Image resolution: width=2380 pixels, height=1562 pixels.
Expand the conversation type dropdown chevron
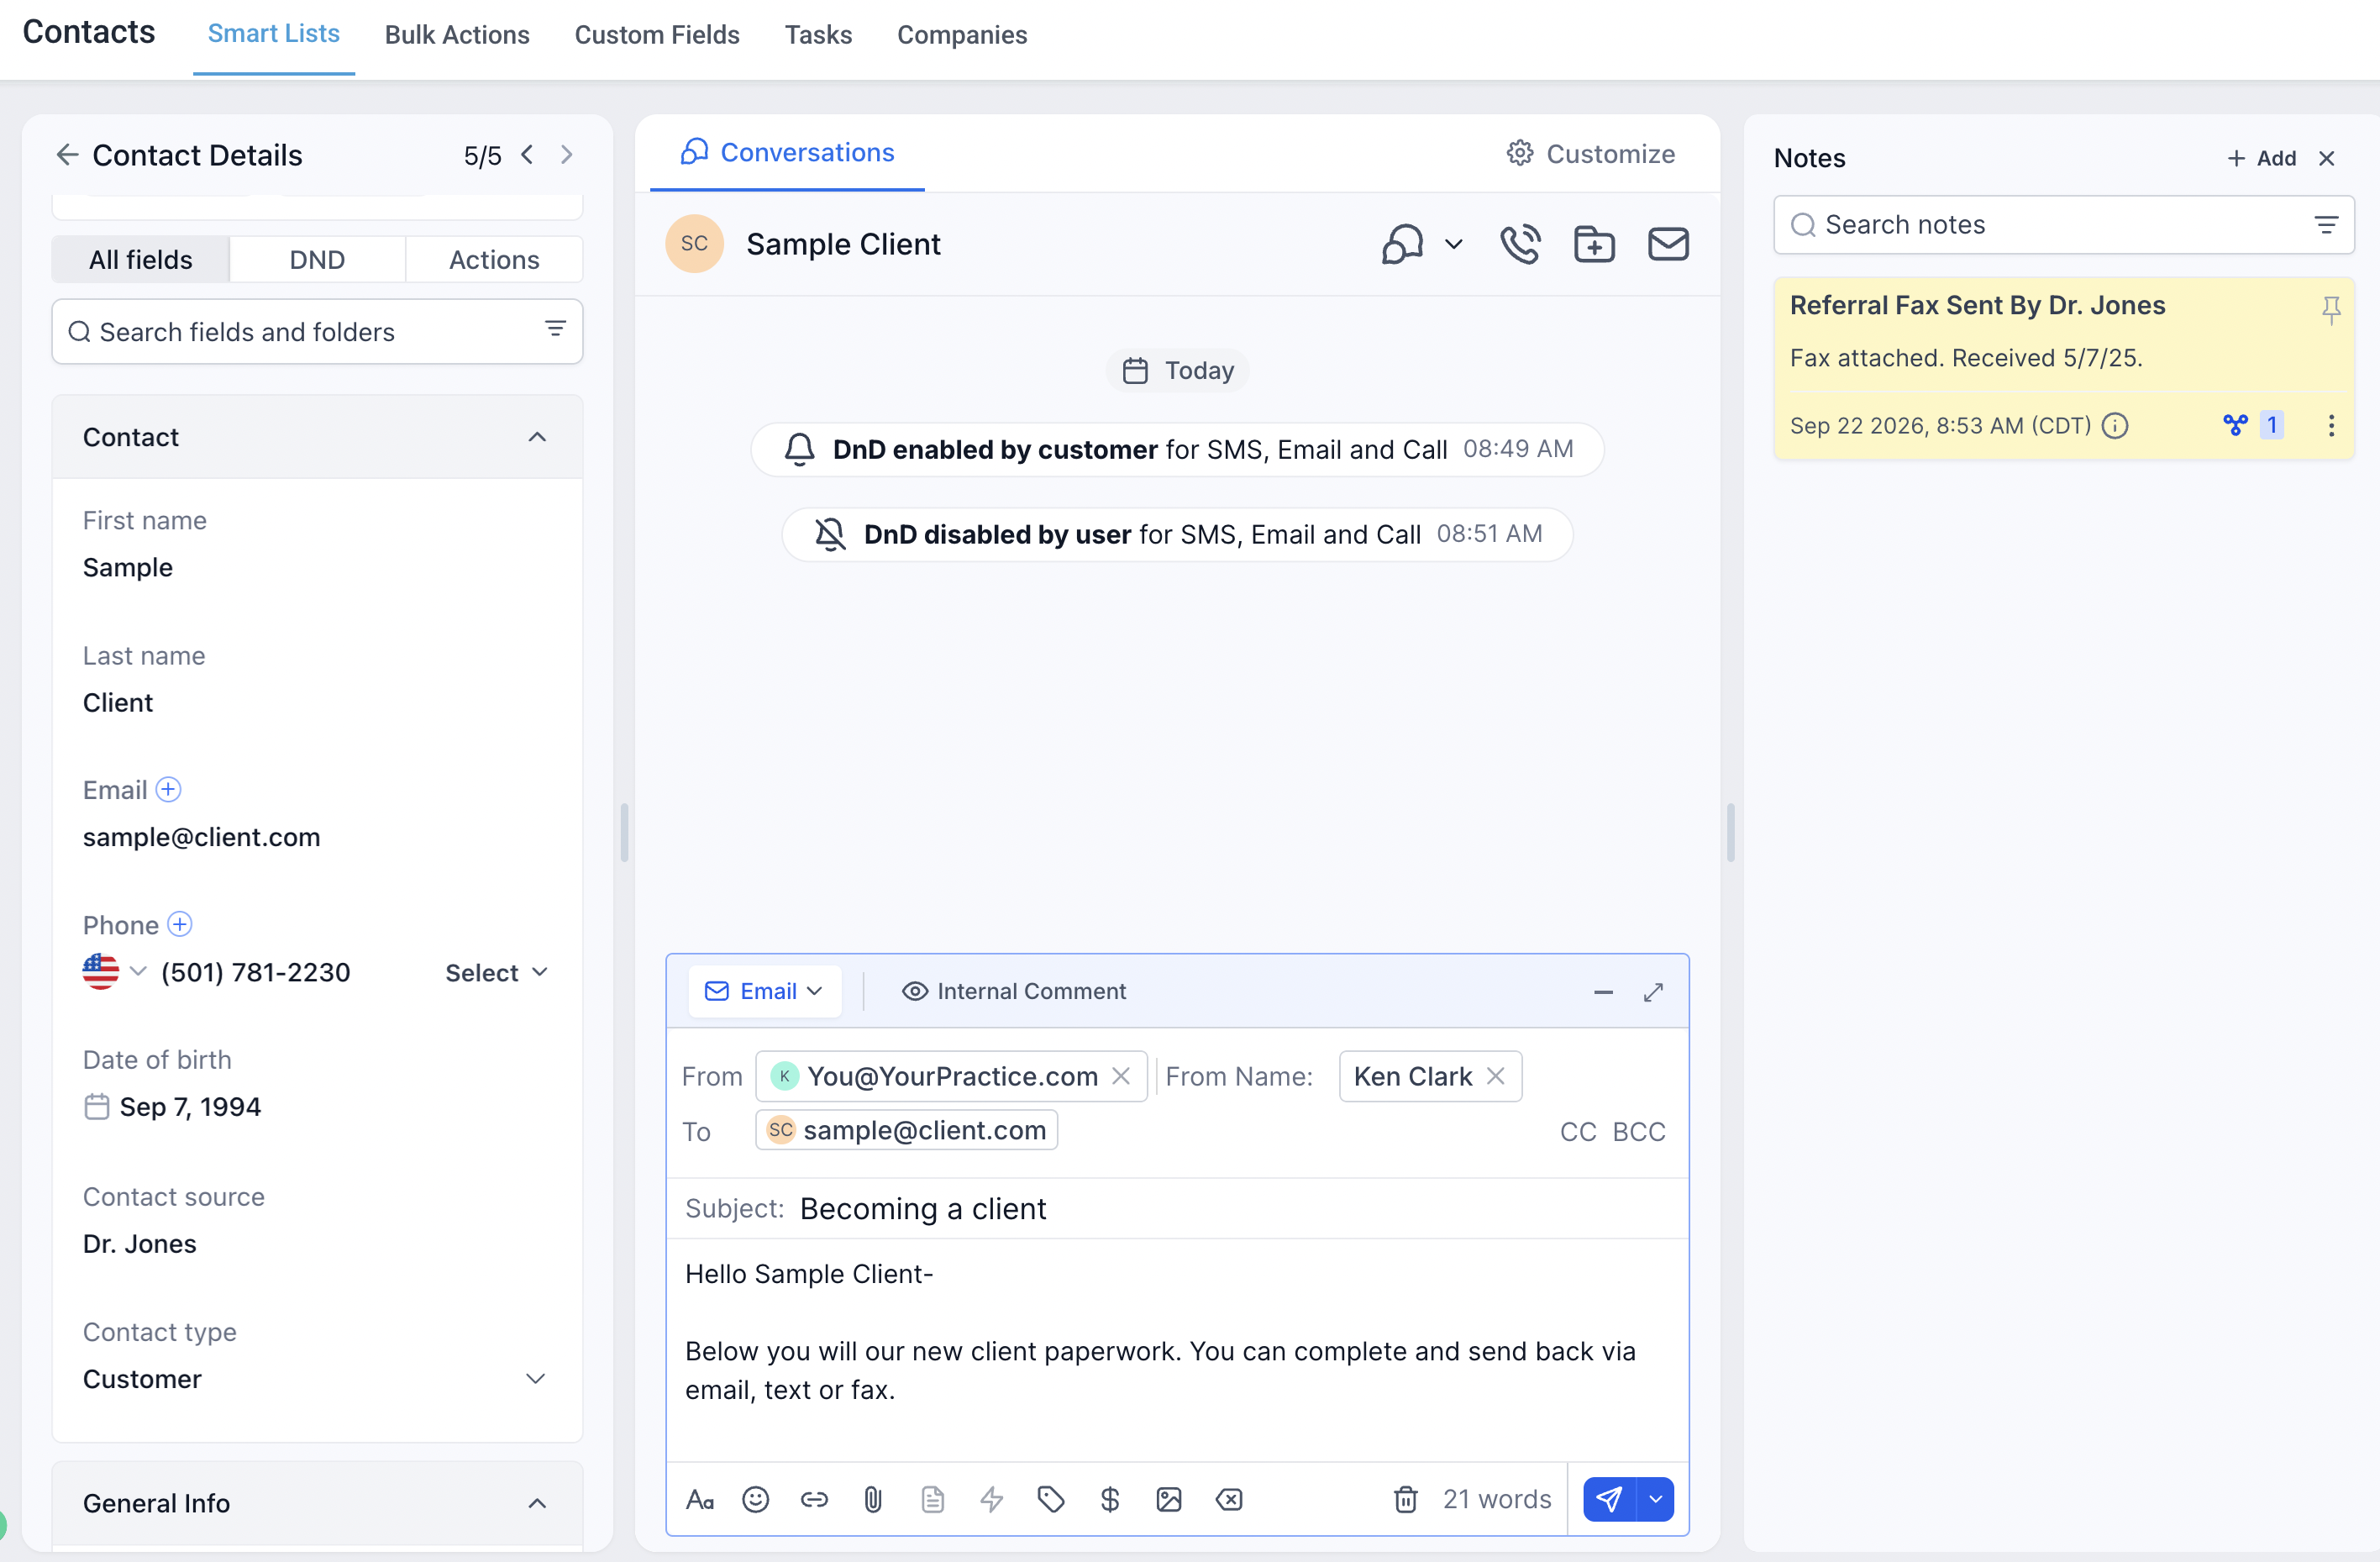1454,244
